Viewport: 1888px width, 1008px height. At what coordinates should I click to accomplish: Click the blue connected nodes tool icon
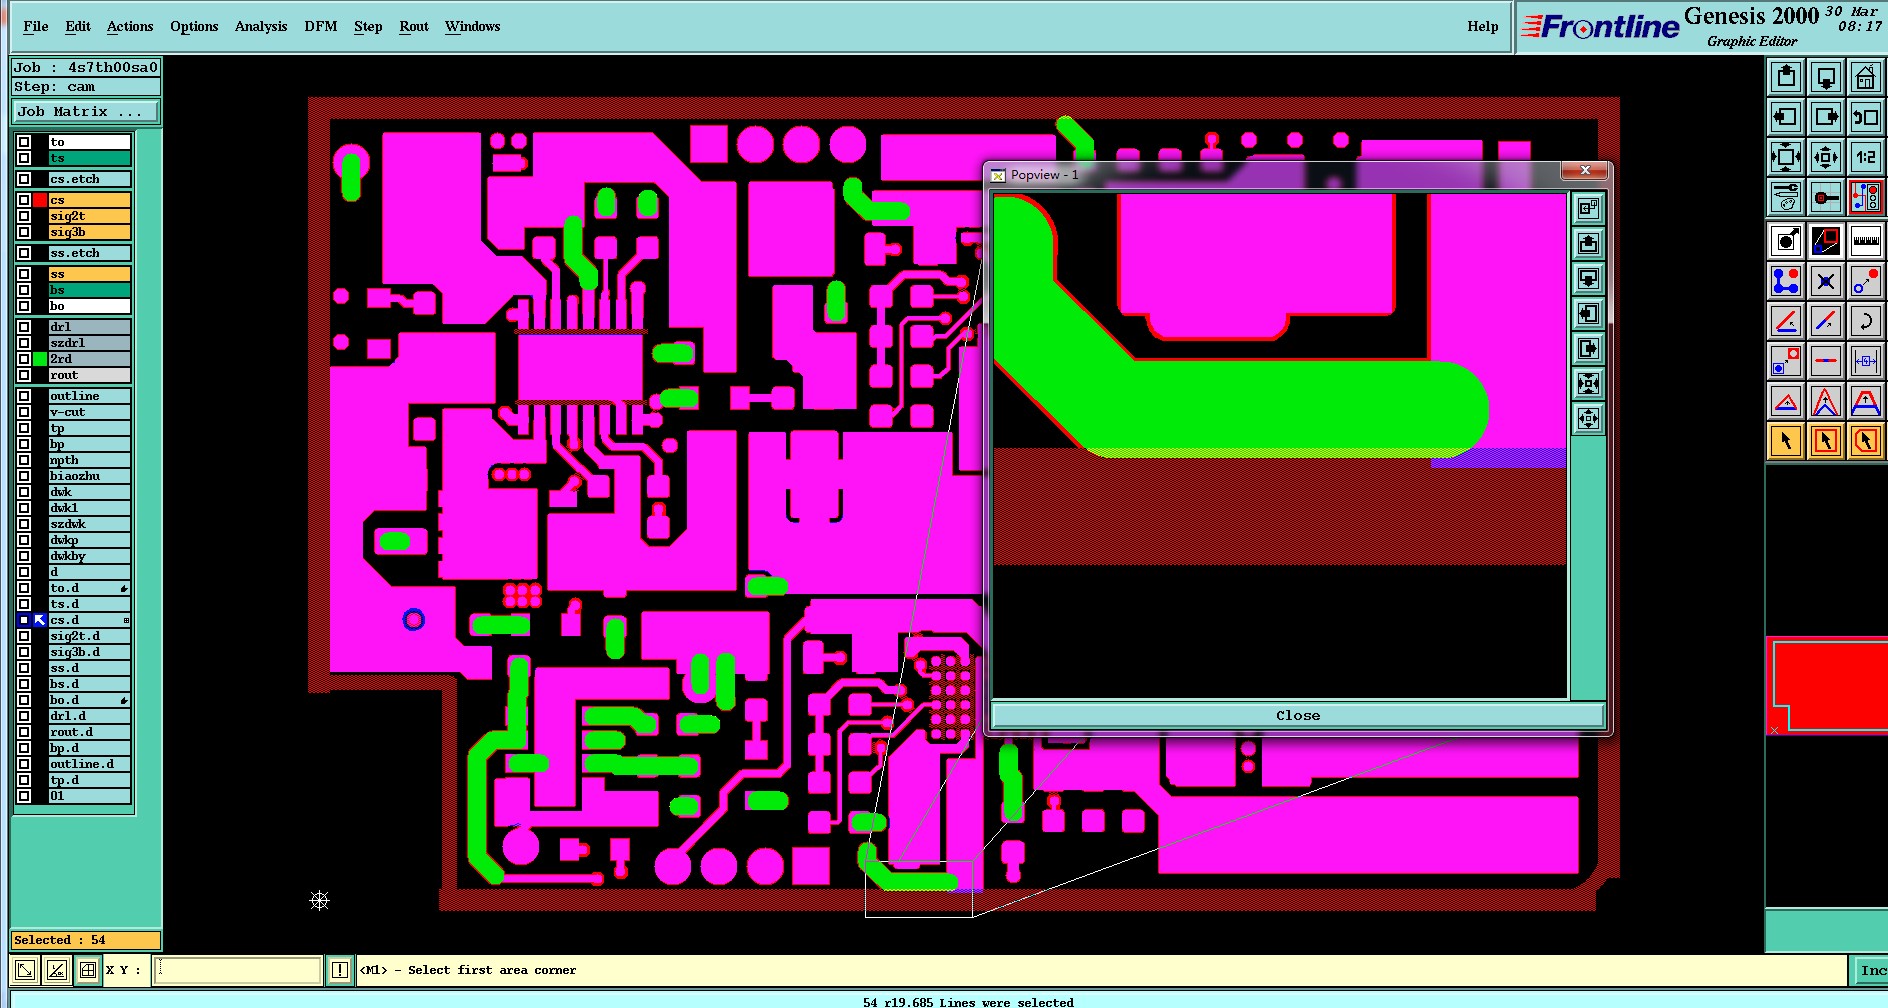pyautogui.click(x=1786, y=281)
